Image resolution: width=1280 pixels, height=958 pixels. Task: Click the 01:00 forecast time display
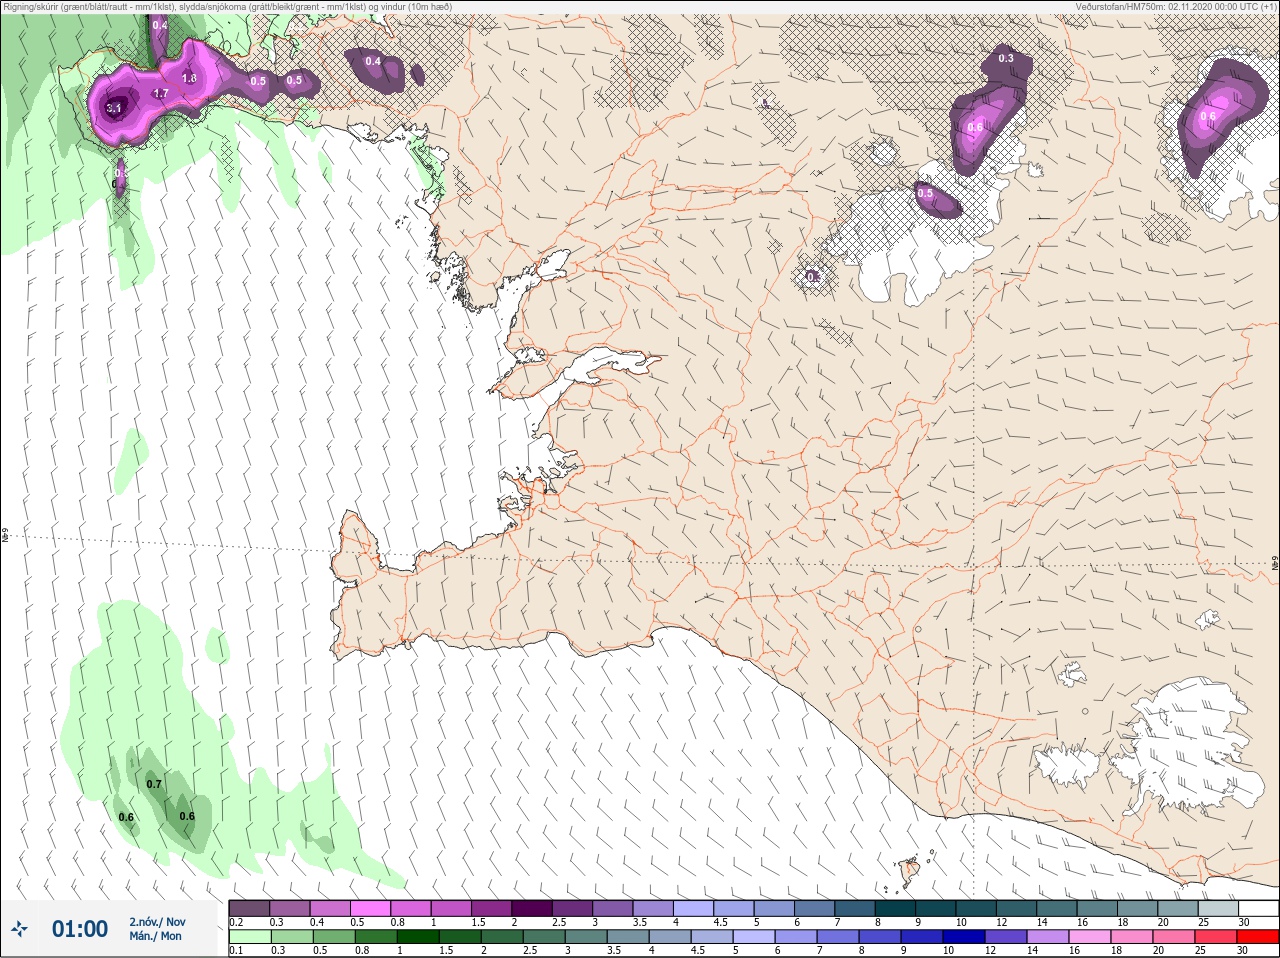click(80, 929)
